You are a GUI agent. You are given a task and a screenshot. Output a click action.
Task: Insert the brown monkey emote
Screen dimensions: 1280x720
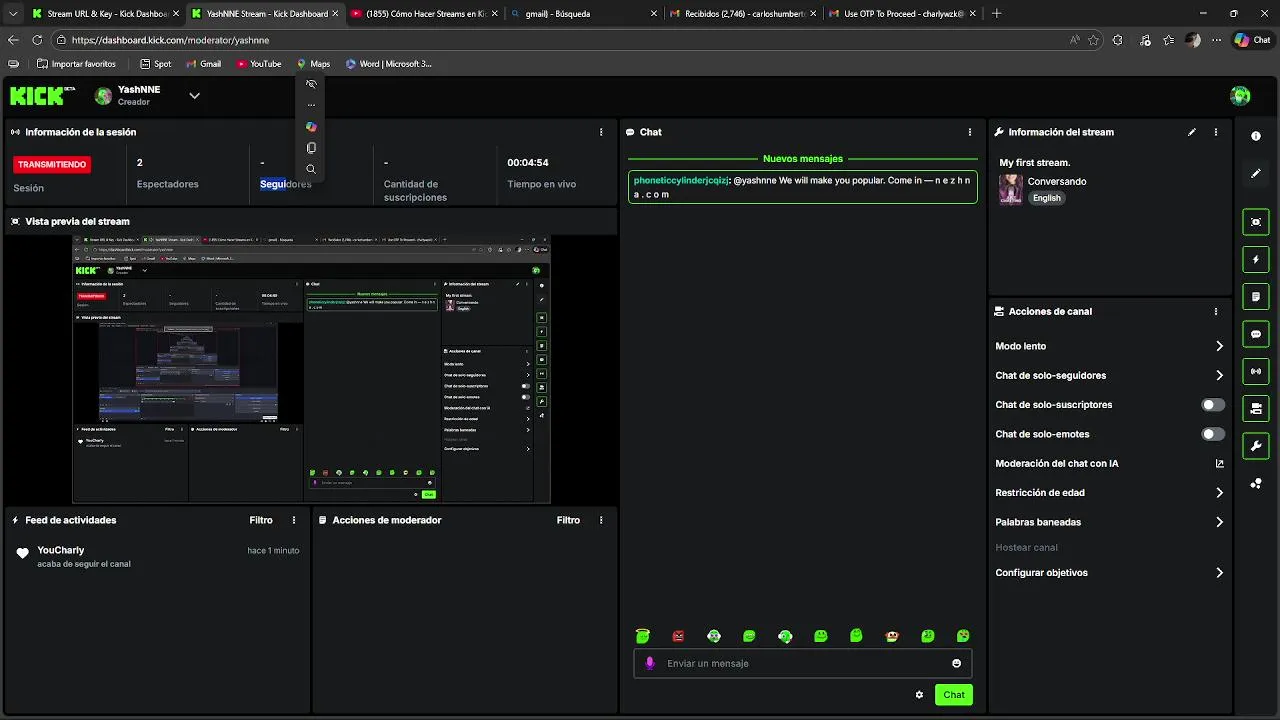coord(892,636)
